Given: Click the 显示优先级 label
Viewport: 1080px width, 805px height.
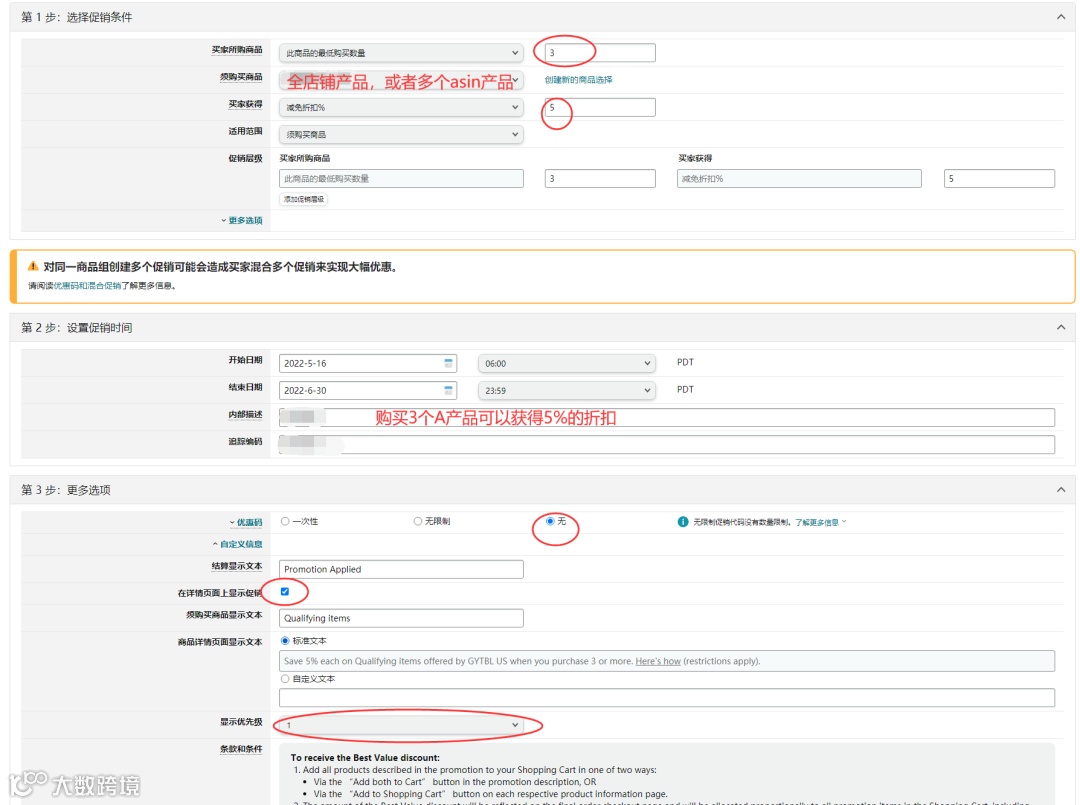Looking at the screenshot, I should click(x=241, y=722).
